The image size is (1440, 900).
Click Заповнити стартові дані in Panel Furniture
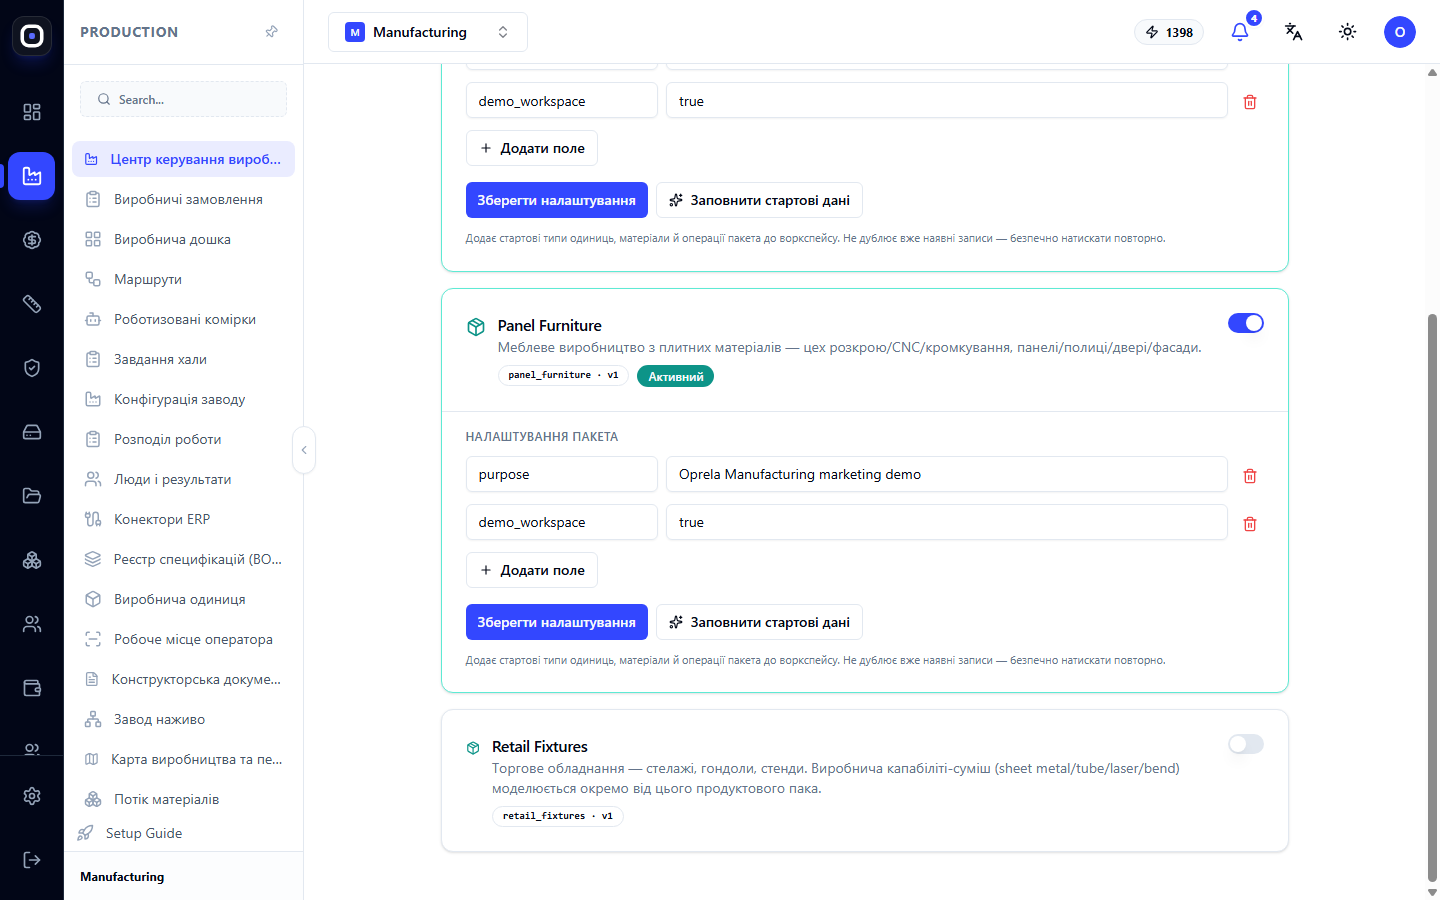[759, 622]
